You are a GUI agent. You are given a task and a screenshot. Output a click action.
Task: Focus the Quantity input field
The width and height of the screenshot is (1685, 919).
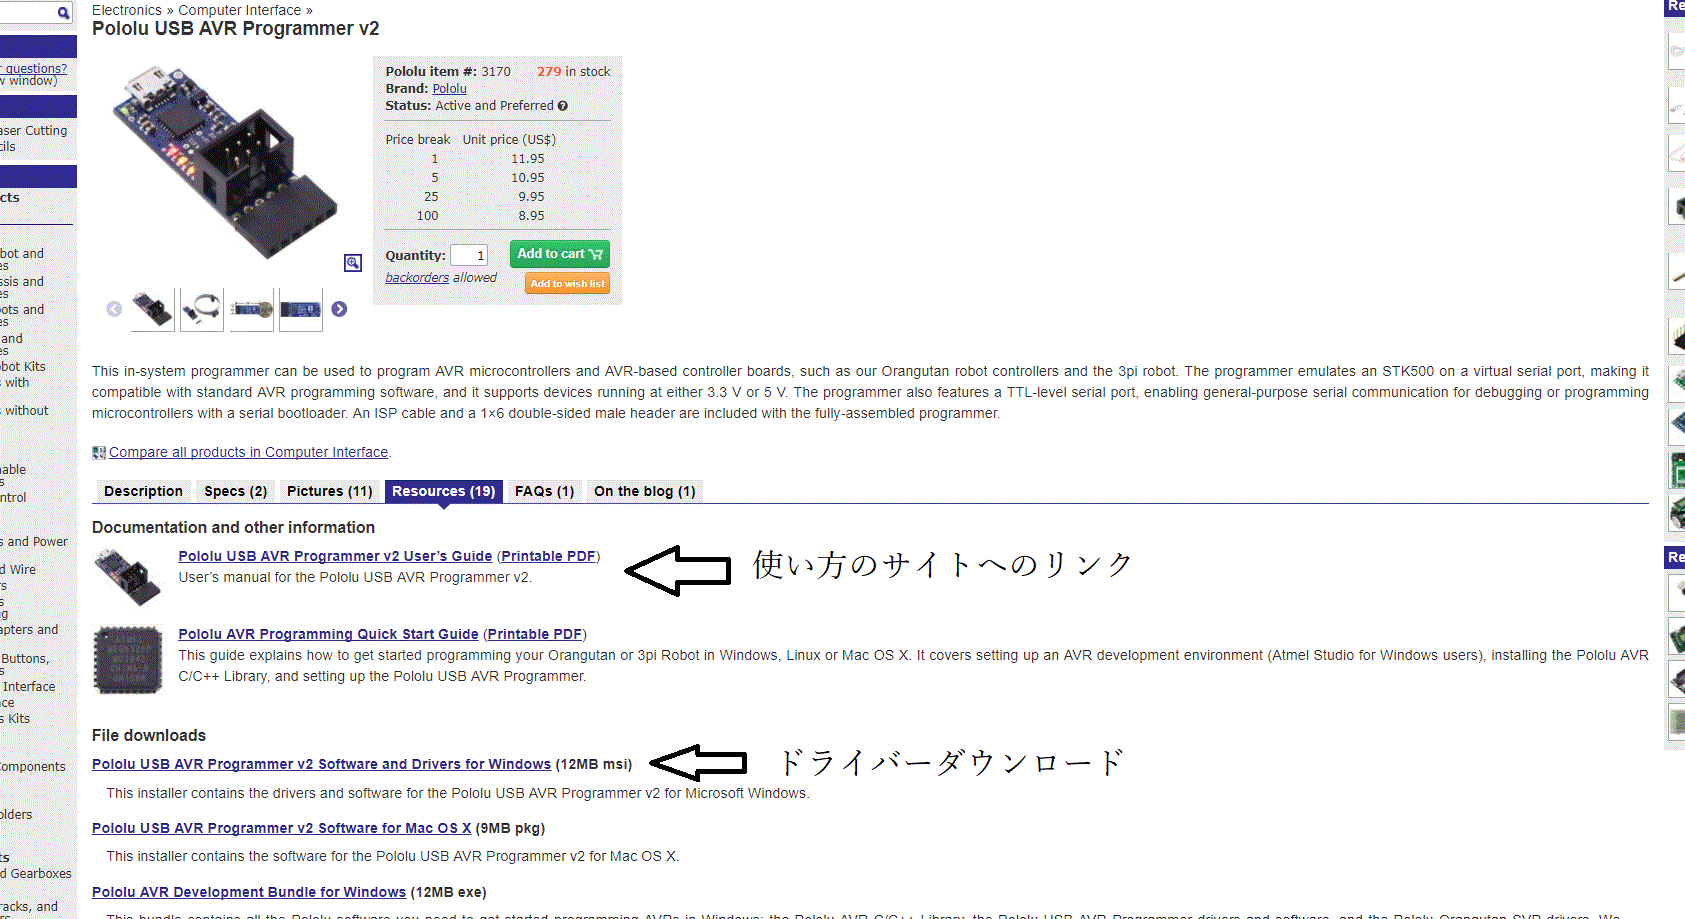(x=469, y=256)
